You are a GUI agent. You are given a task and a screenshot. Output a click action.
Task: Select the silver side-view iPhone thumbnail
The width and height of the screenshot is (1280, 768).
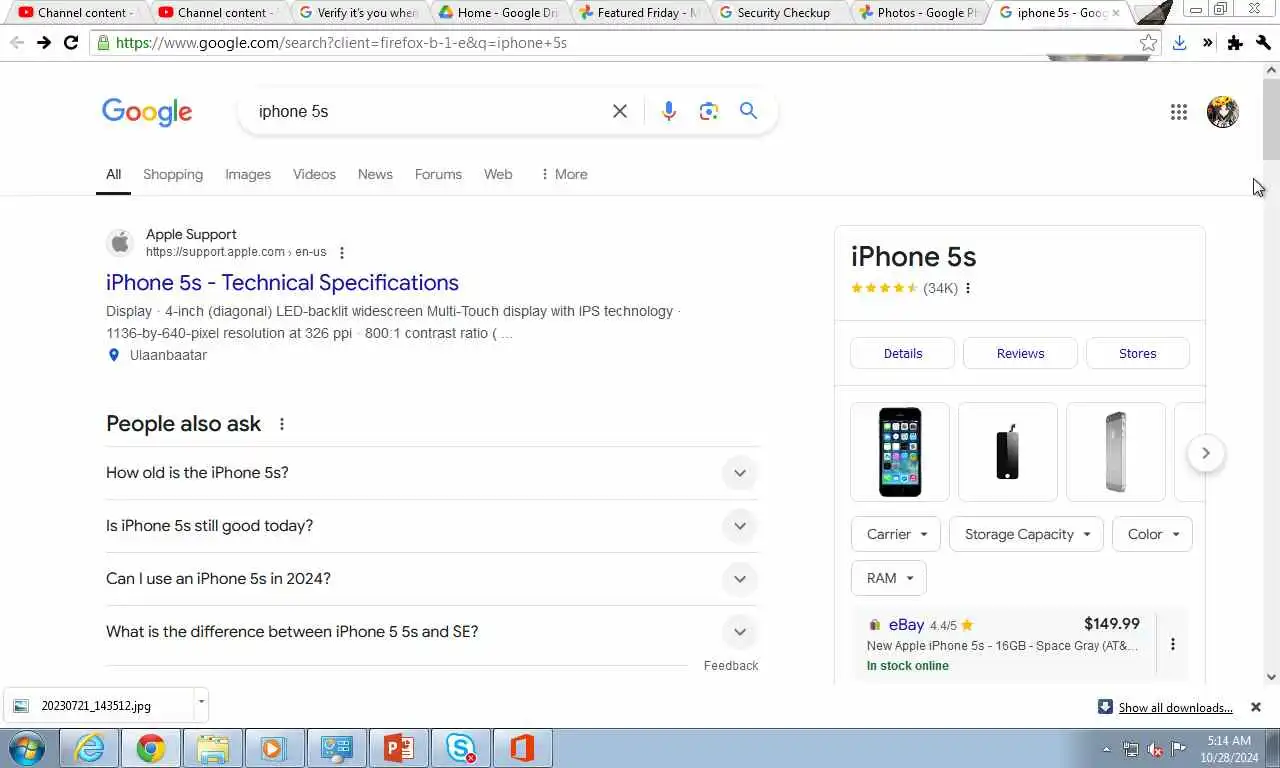[1116, 452]
